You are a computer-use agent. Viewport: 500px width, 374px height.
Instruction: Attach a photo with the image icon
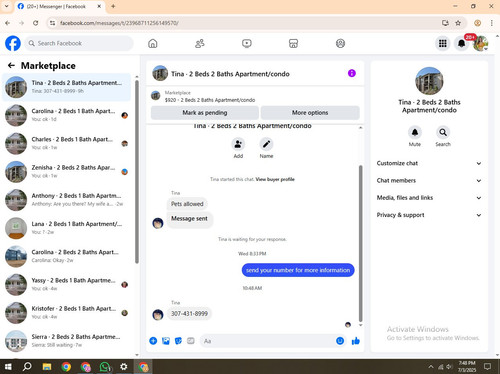coord(166,341)
